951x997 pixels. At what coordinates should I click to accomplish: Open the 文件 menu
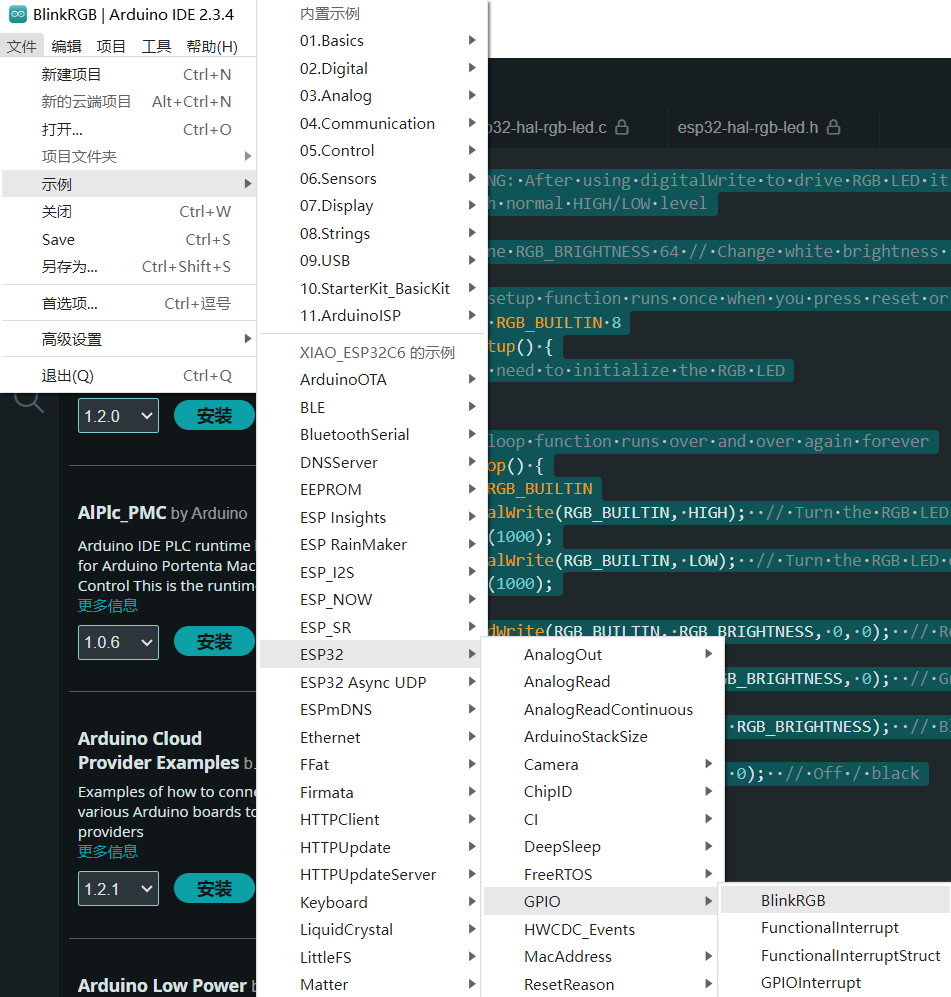22,46
